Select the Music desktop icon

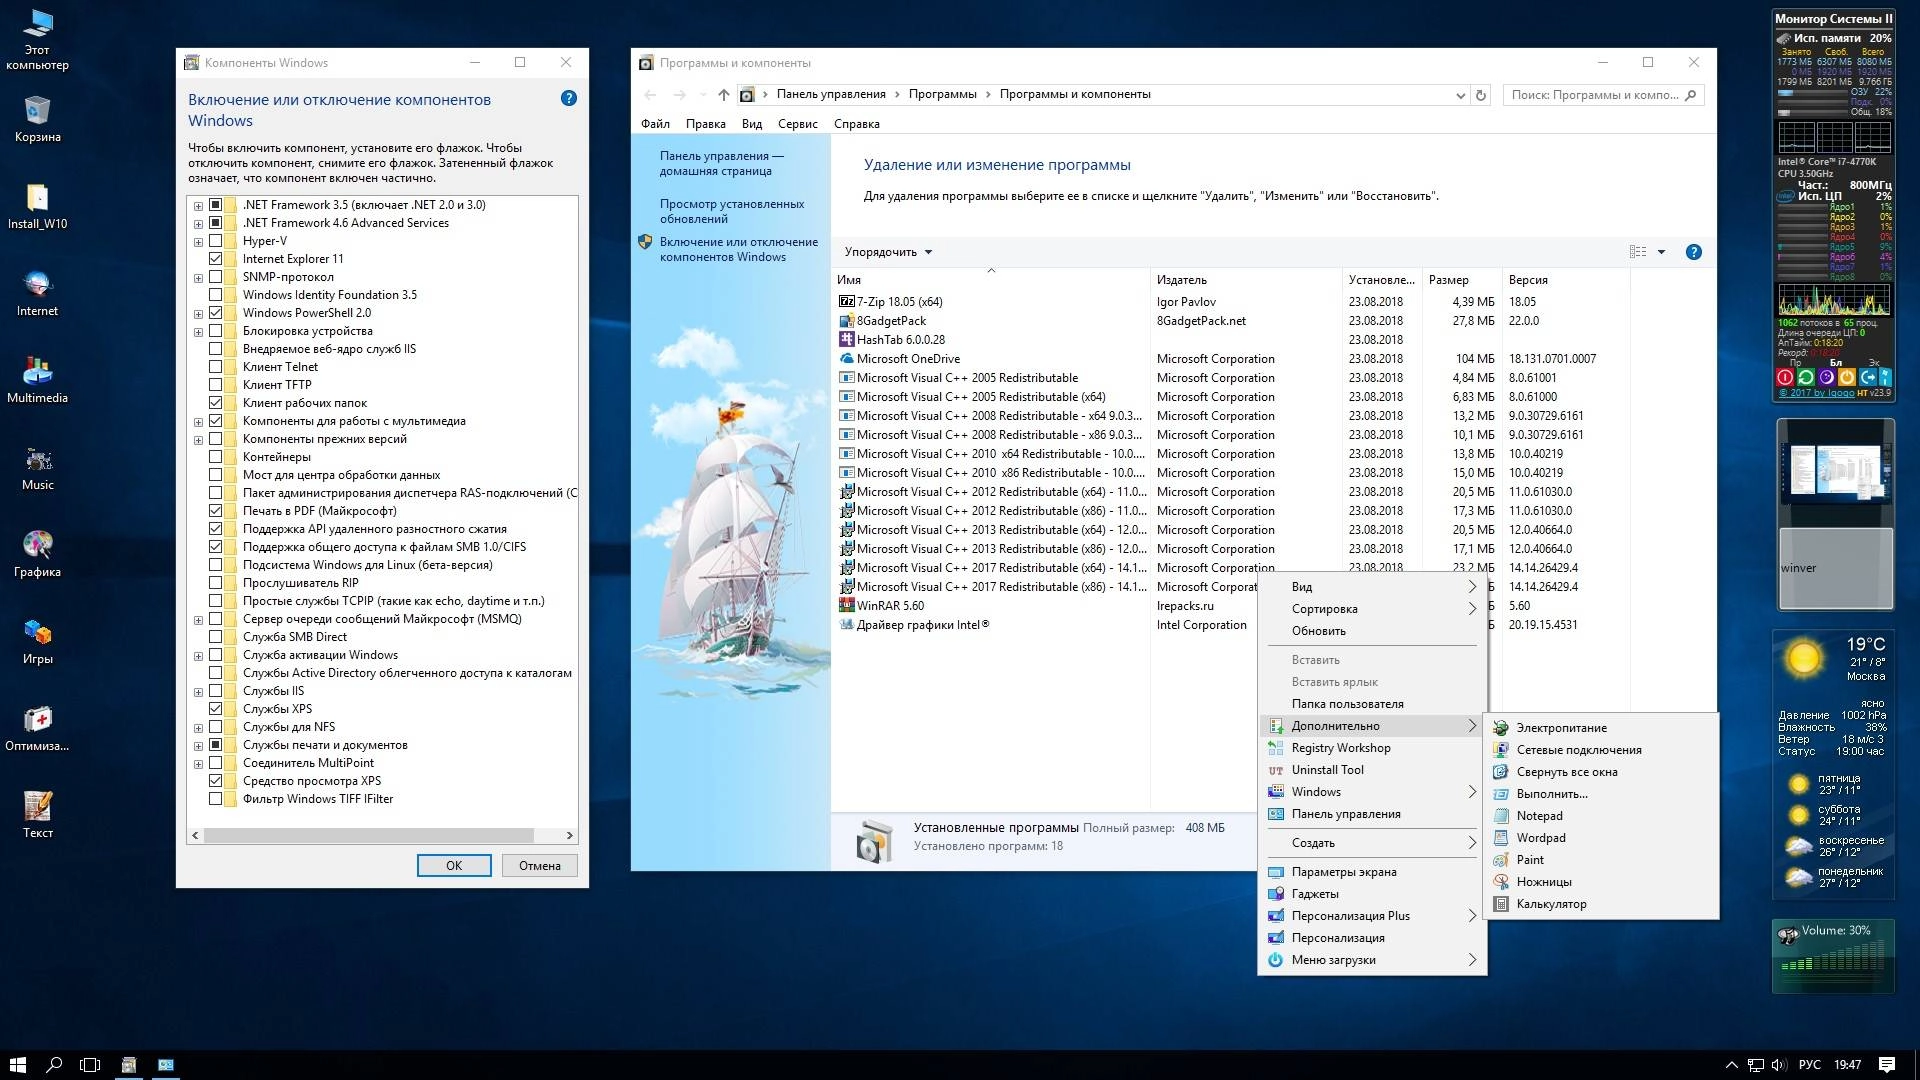[x=37, y=467]
